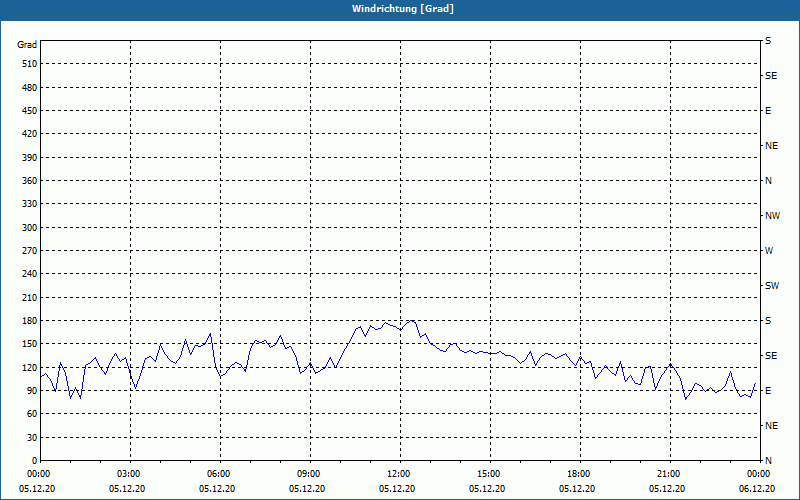Select the 510 y-axis value
800x500 pixels.
(x=30, y=64)
